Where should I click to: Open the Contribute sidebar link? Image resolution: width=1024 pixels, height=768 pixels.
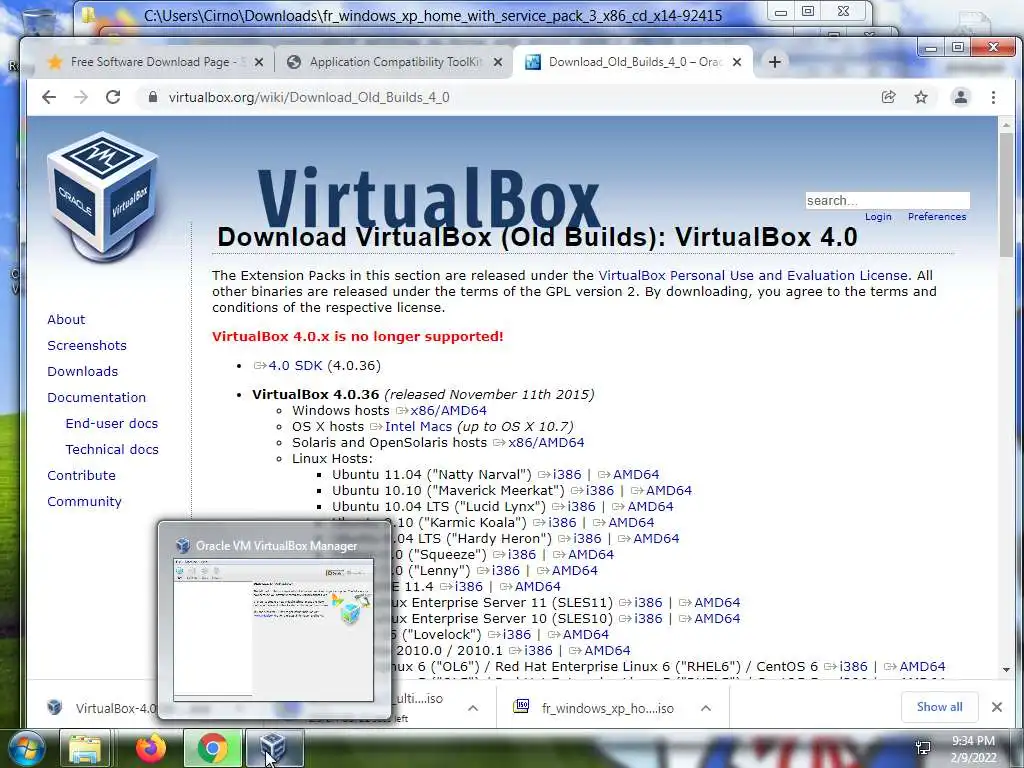click(81, 475)
